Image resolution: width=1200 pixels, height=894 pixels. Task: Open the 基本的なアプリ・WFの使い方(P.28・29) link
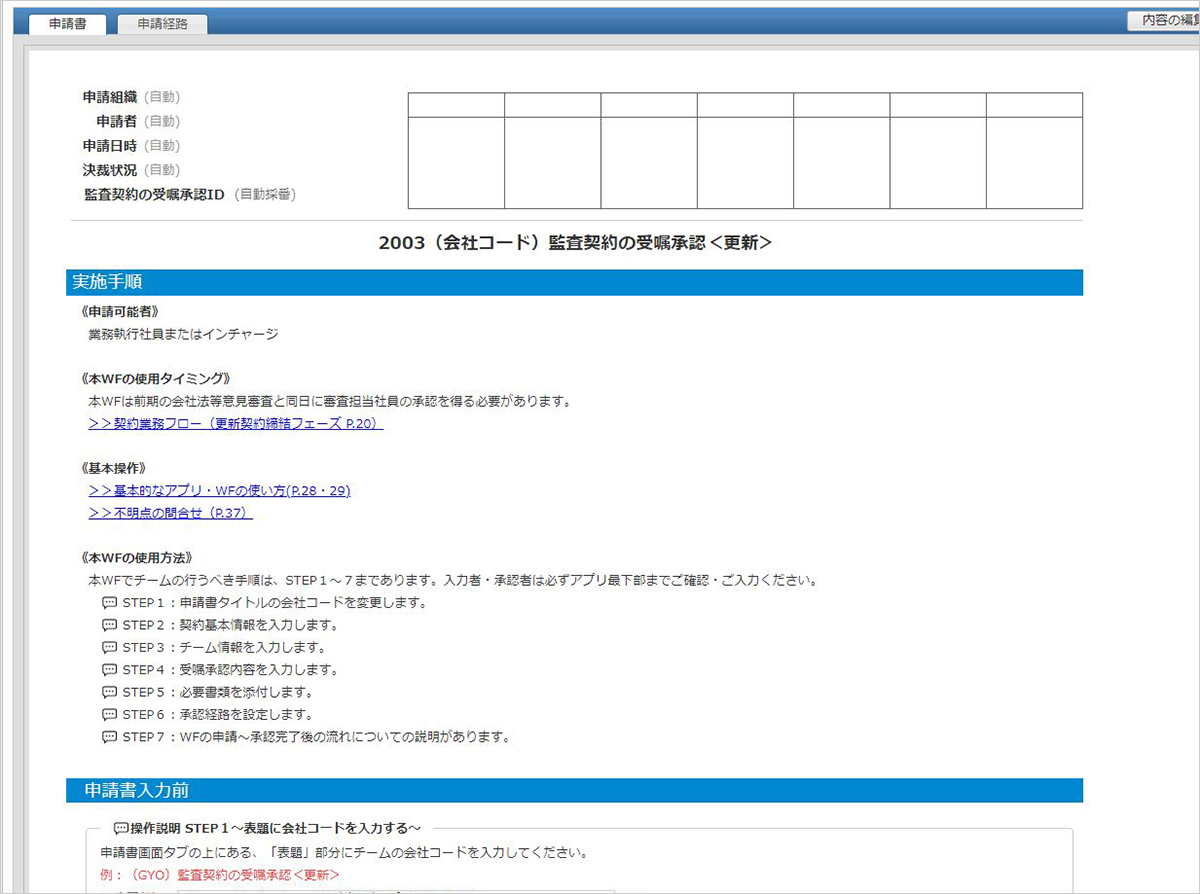coord(218,490)
